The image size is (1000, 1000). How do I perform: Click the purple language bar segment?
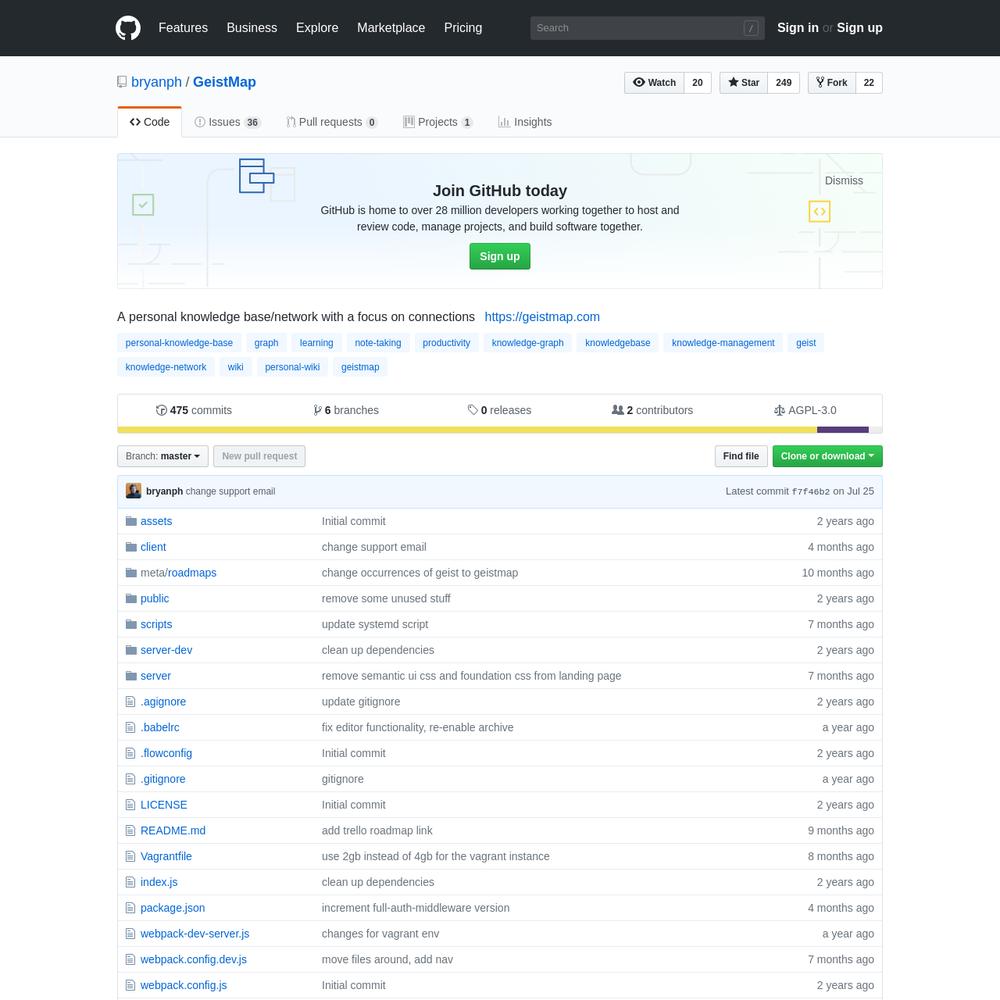[842, 430]
